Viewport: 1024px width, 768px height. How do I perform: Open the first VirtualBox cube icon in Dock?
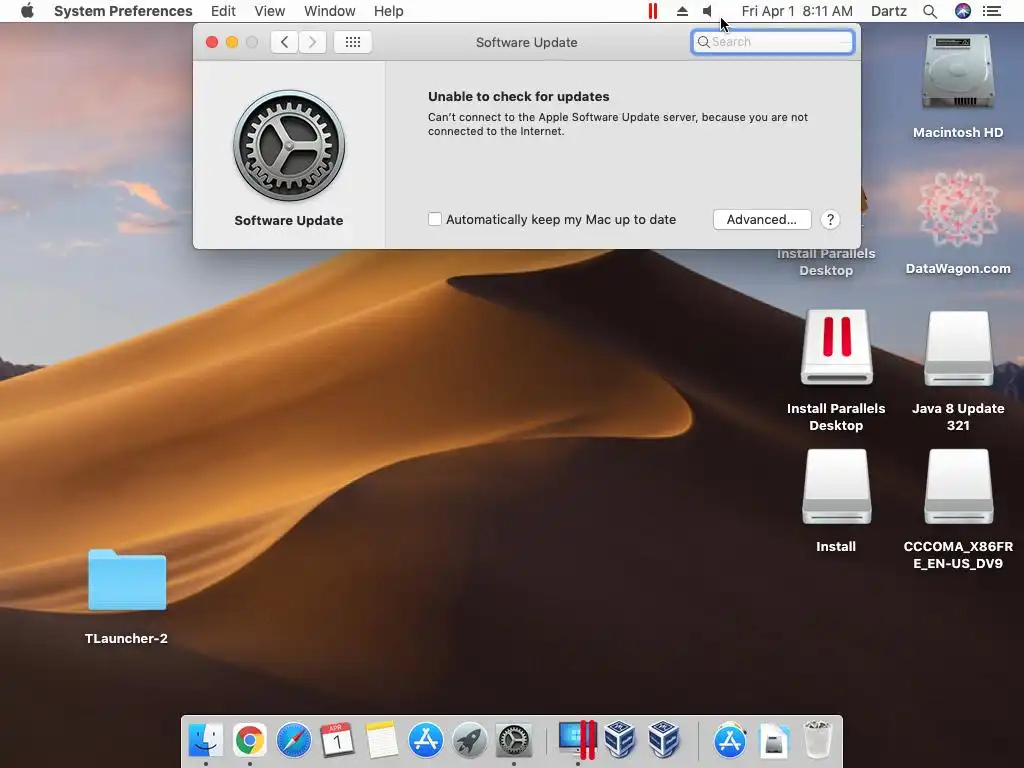click(620, 741)
